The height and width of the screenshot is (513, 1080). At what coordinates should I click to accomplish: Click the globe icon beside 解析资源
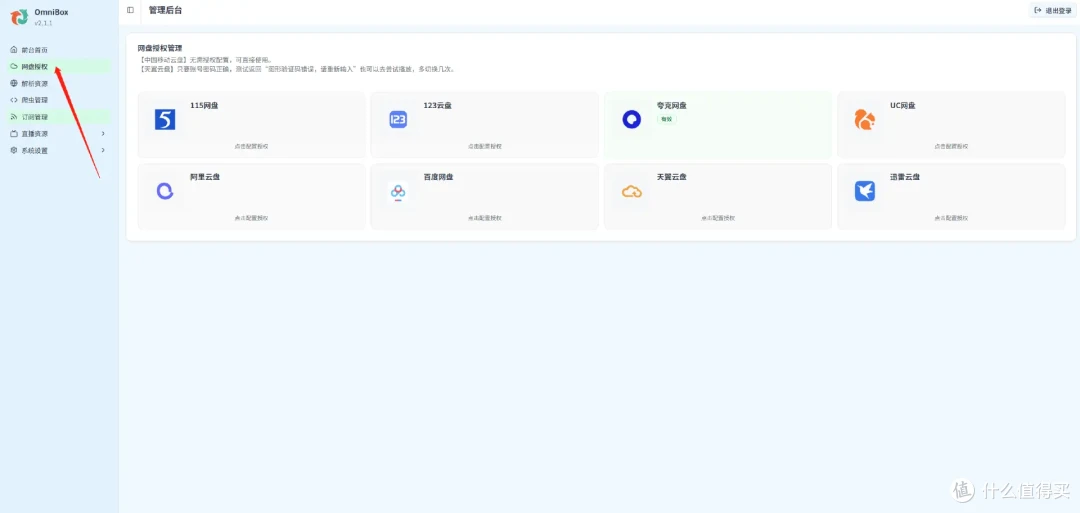(14, 83)
